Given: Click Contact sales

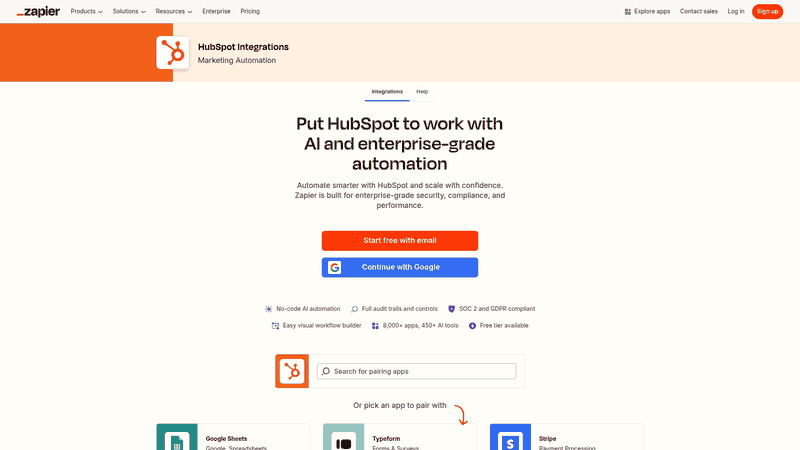Looking at the screenshot, I should click(x=698, y=11).
